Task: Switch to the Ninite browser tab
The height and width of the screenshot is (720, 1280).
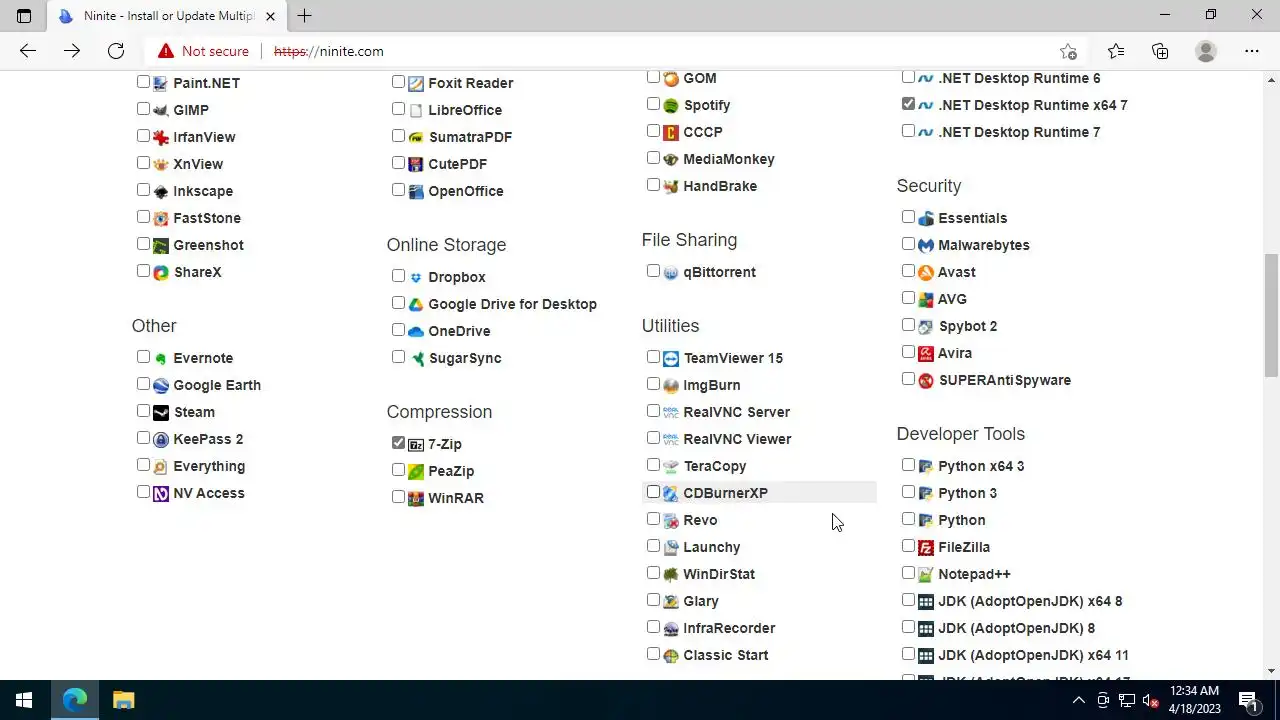Action: tap(166, 16)
